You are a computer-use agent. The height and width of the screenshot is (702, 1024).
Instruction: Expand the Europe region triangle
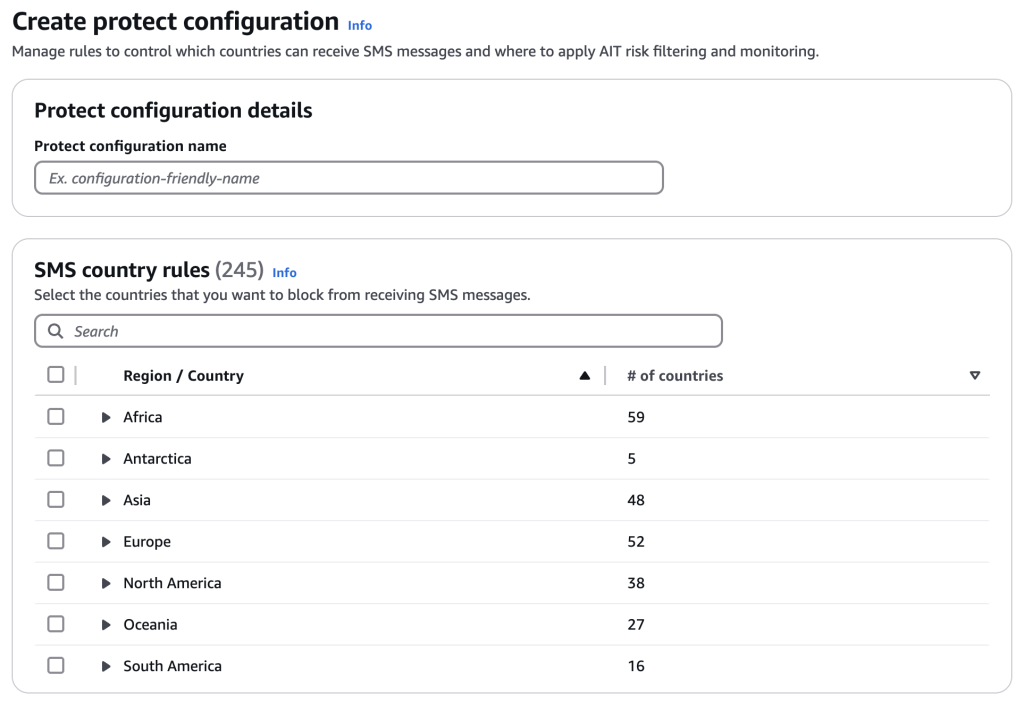[x=106, y=542]
